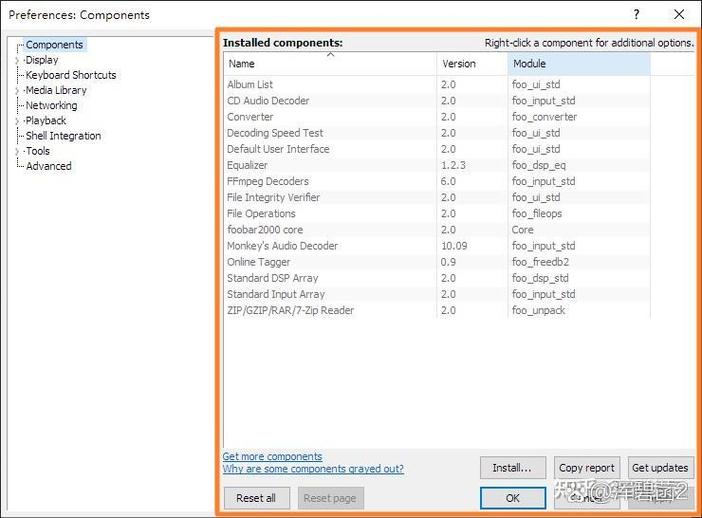Select the Equalizer component row
This screenshot has width=702, height=518.
coord(437,165)
